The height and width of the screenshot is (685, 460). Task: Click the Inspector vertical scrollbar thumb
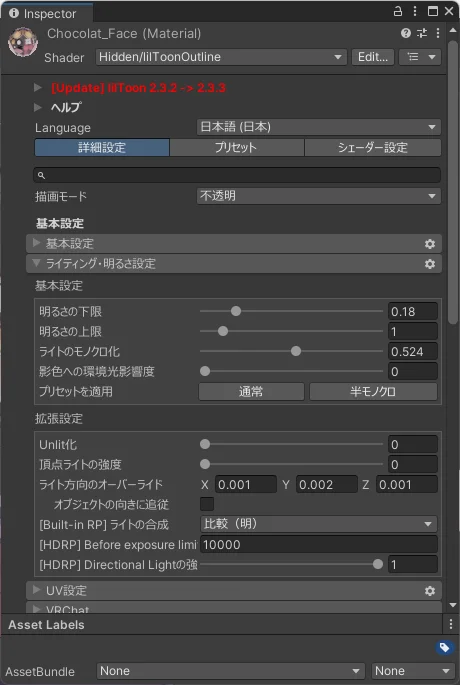click(453, 183)
